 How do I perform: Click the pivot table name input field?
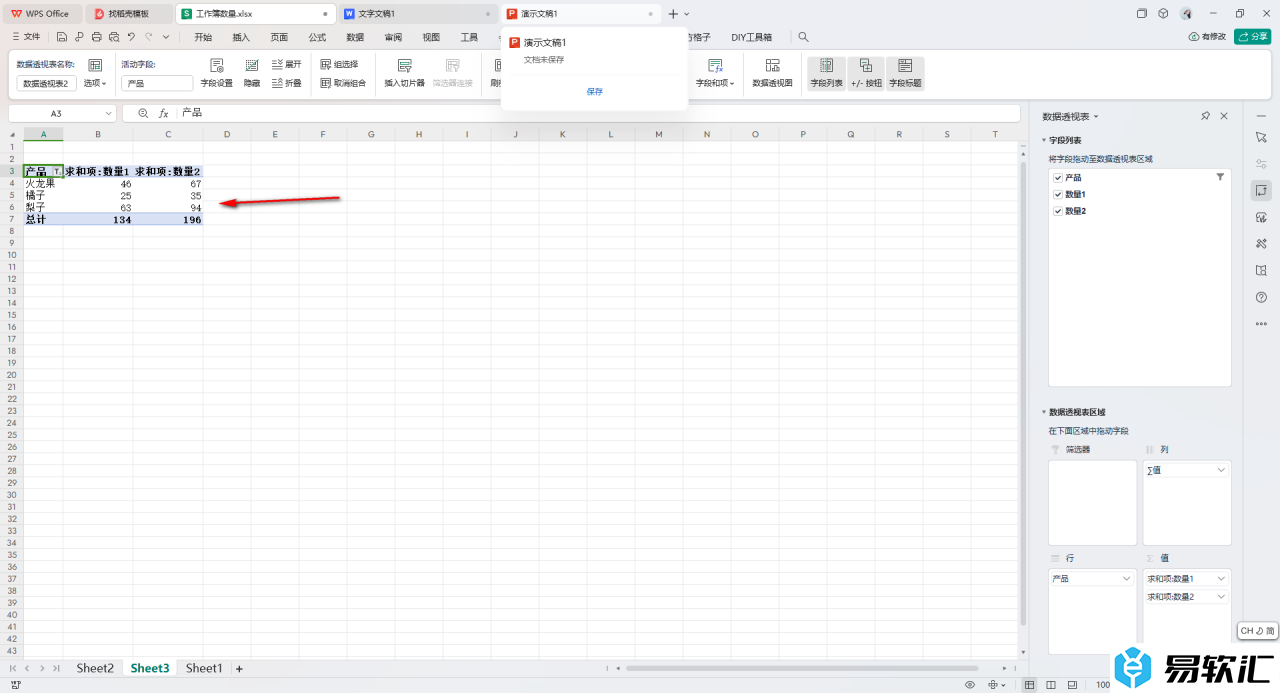click(x=46, y=83)
